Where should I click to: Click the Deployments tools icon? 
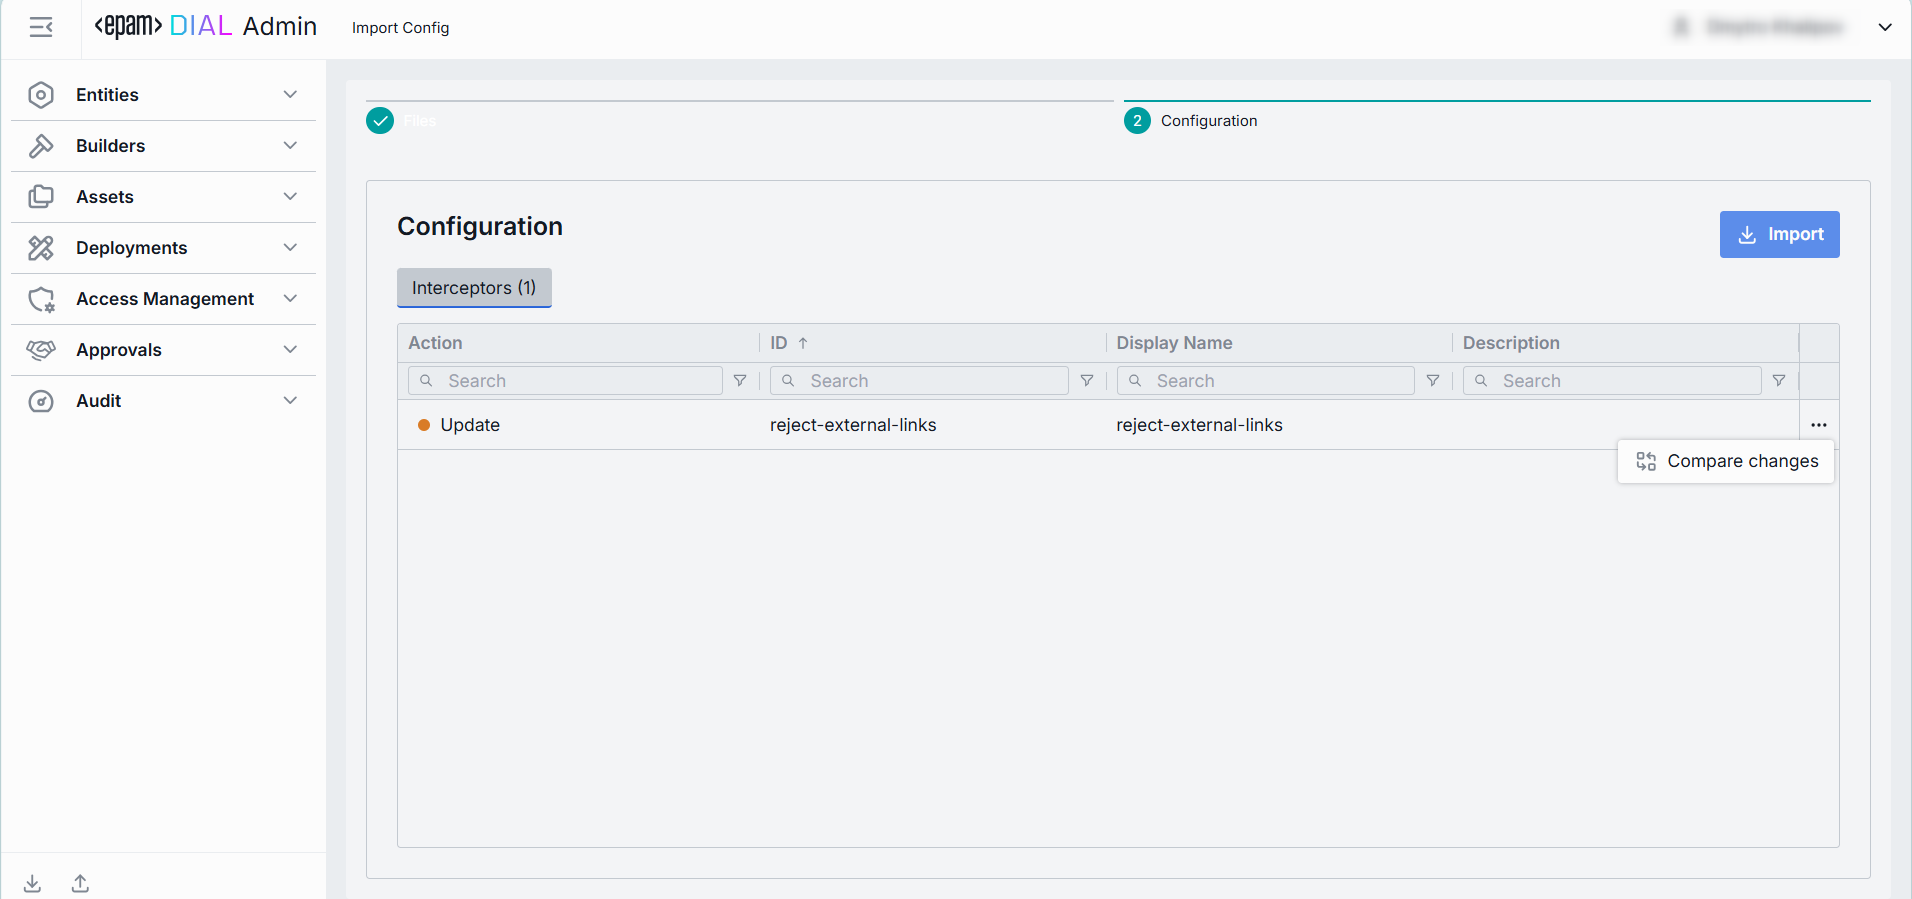41,248
